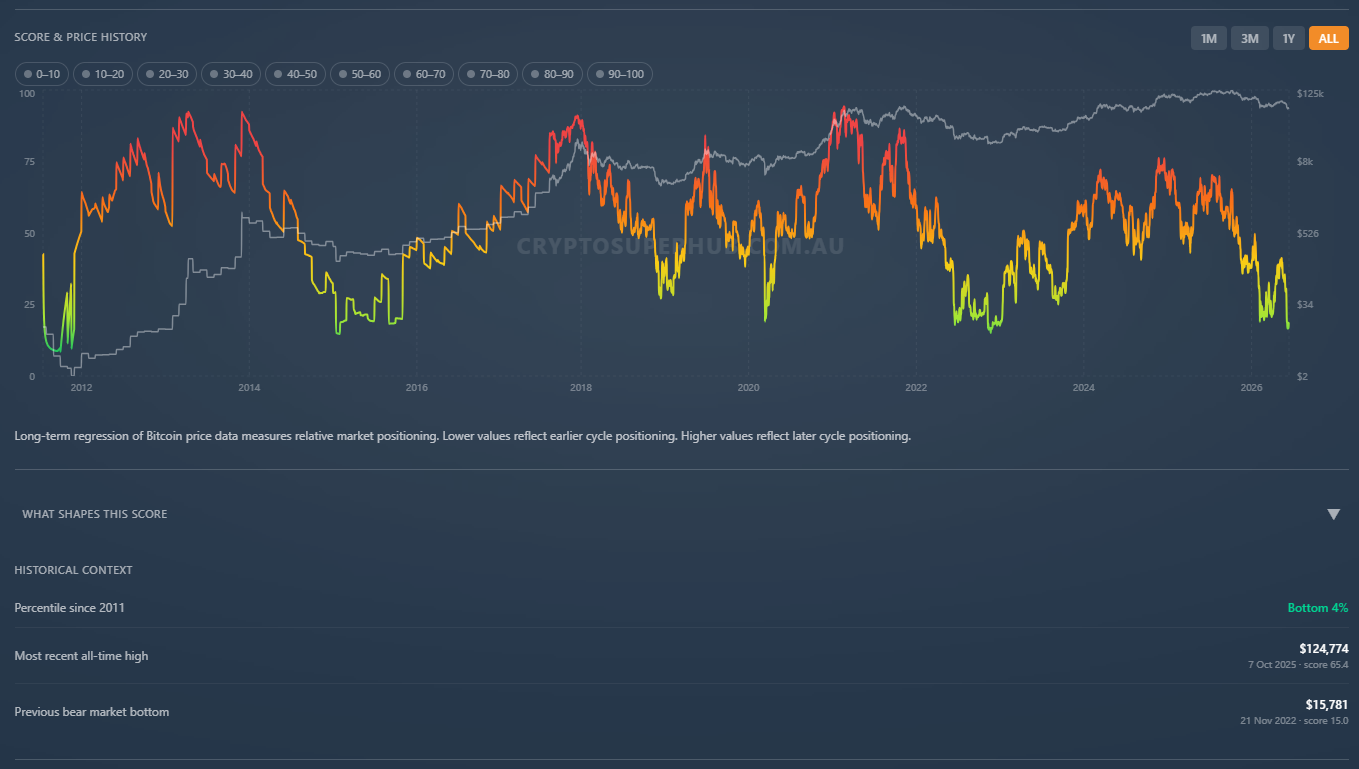Viewport: 1359px width, 769px height.
Task: Click the 21 Nov 2022 score 15.0 note
Action: coord(1295,720)
